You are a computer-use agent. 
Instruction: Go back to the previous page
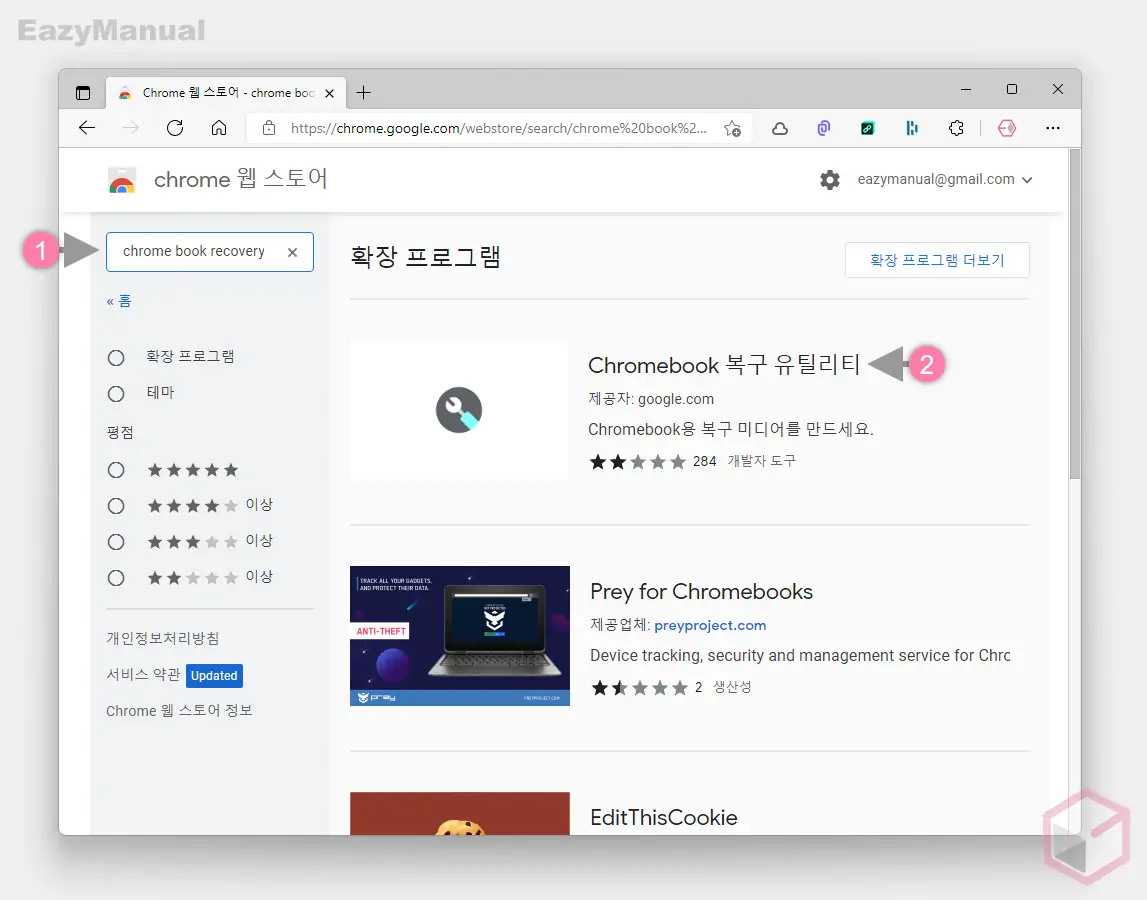[x=87, y=128]
